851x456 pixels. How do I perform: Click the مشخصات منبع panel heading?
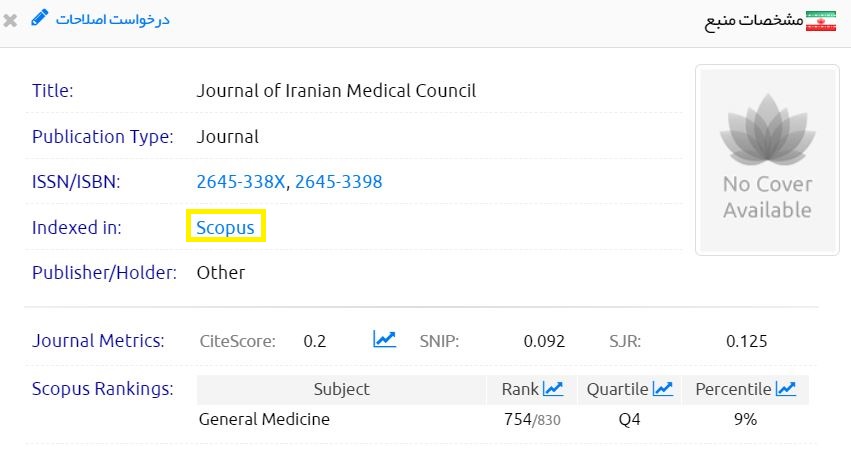[x=754, y=20]
